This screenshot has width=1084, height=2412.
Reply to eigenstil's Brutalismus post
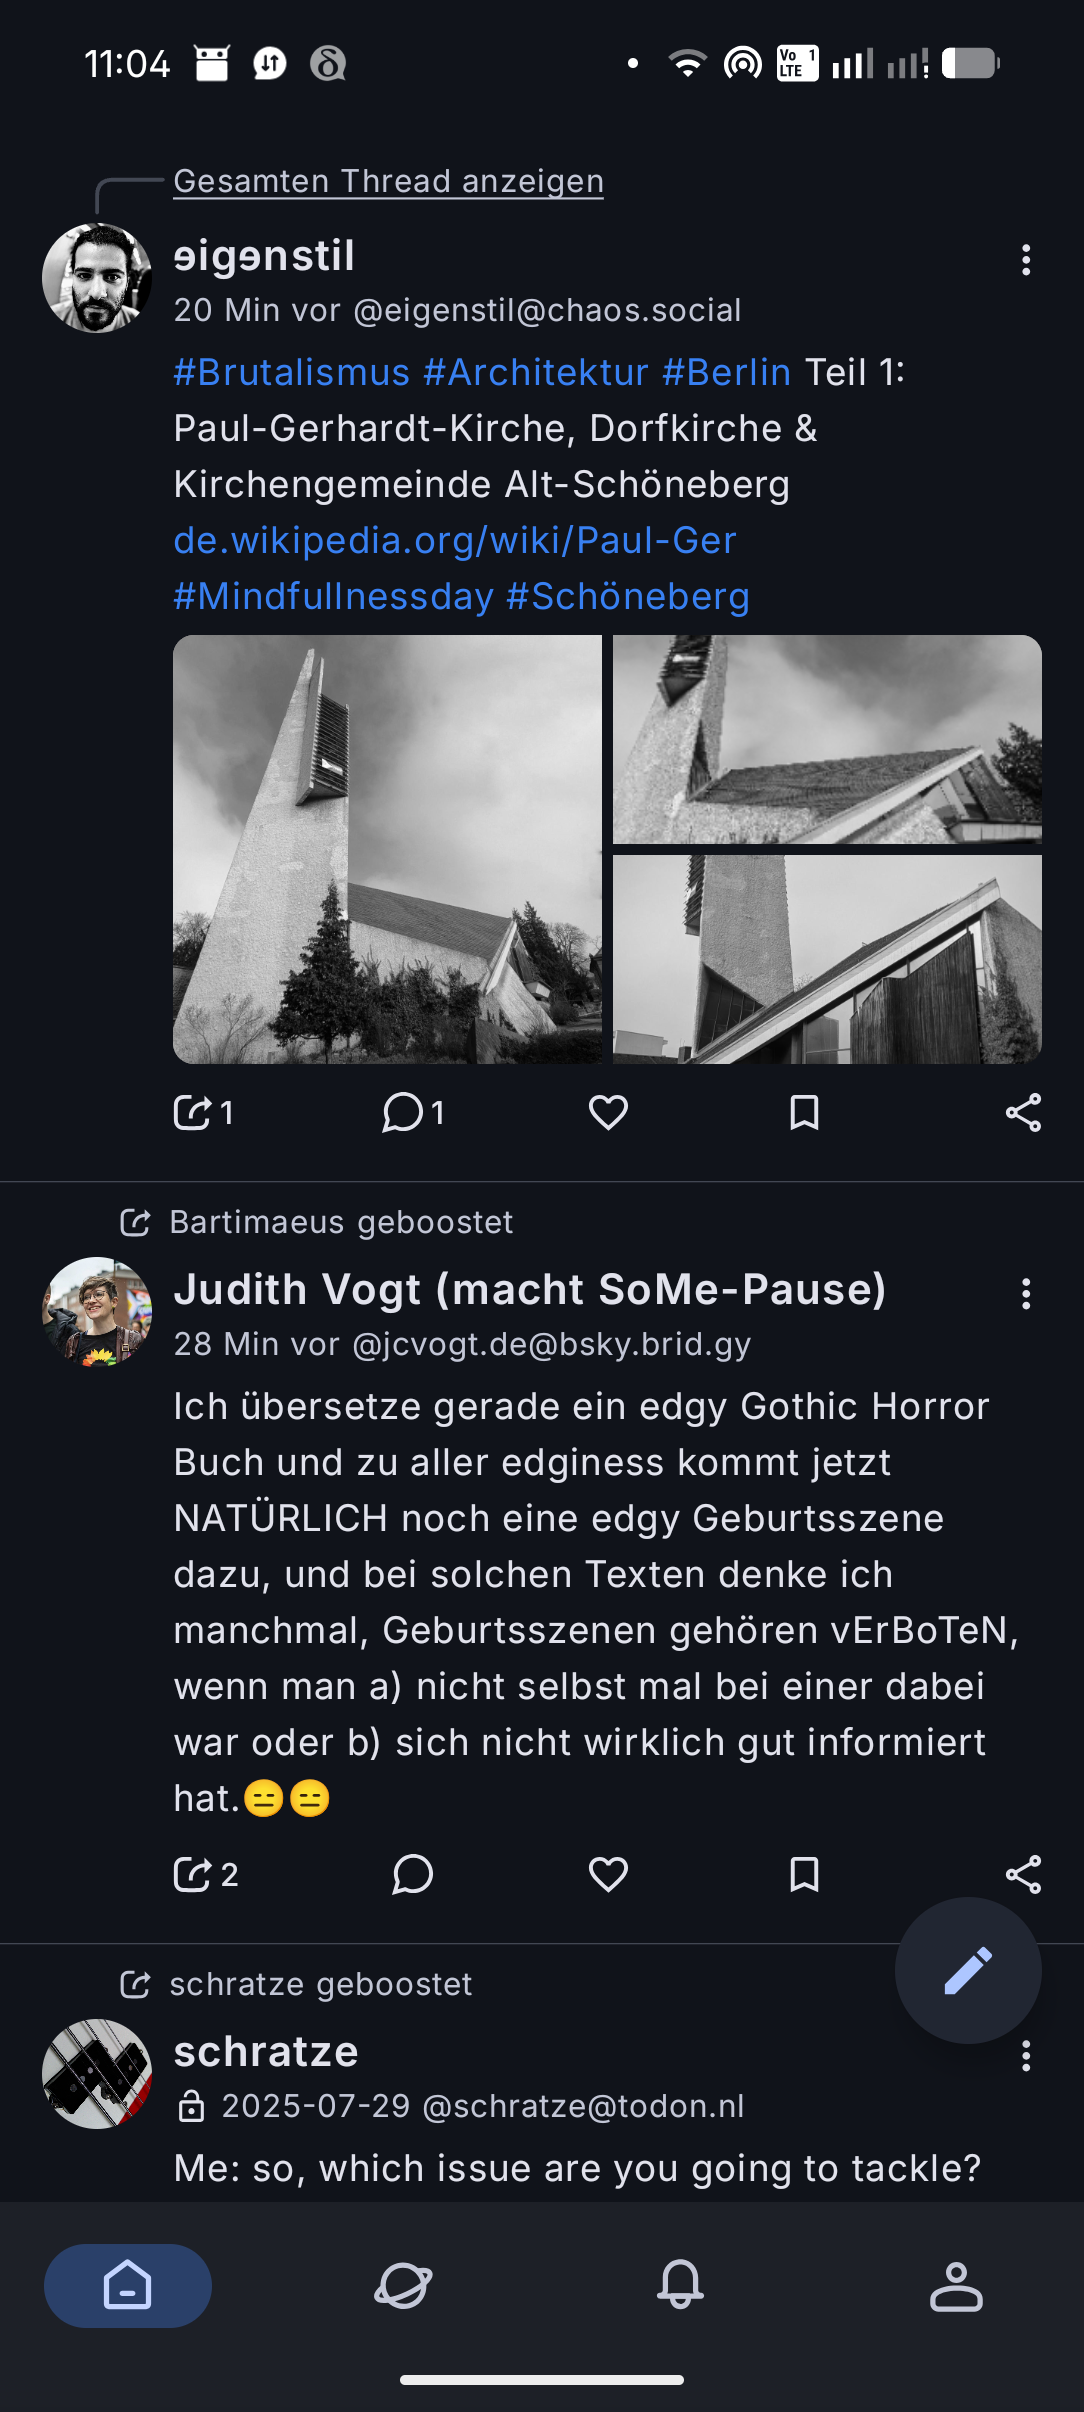click(403, 1112)
